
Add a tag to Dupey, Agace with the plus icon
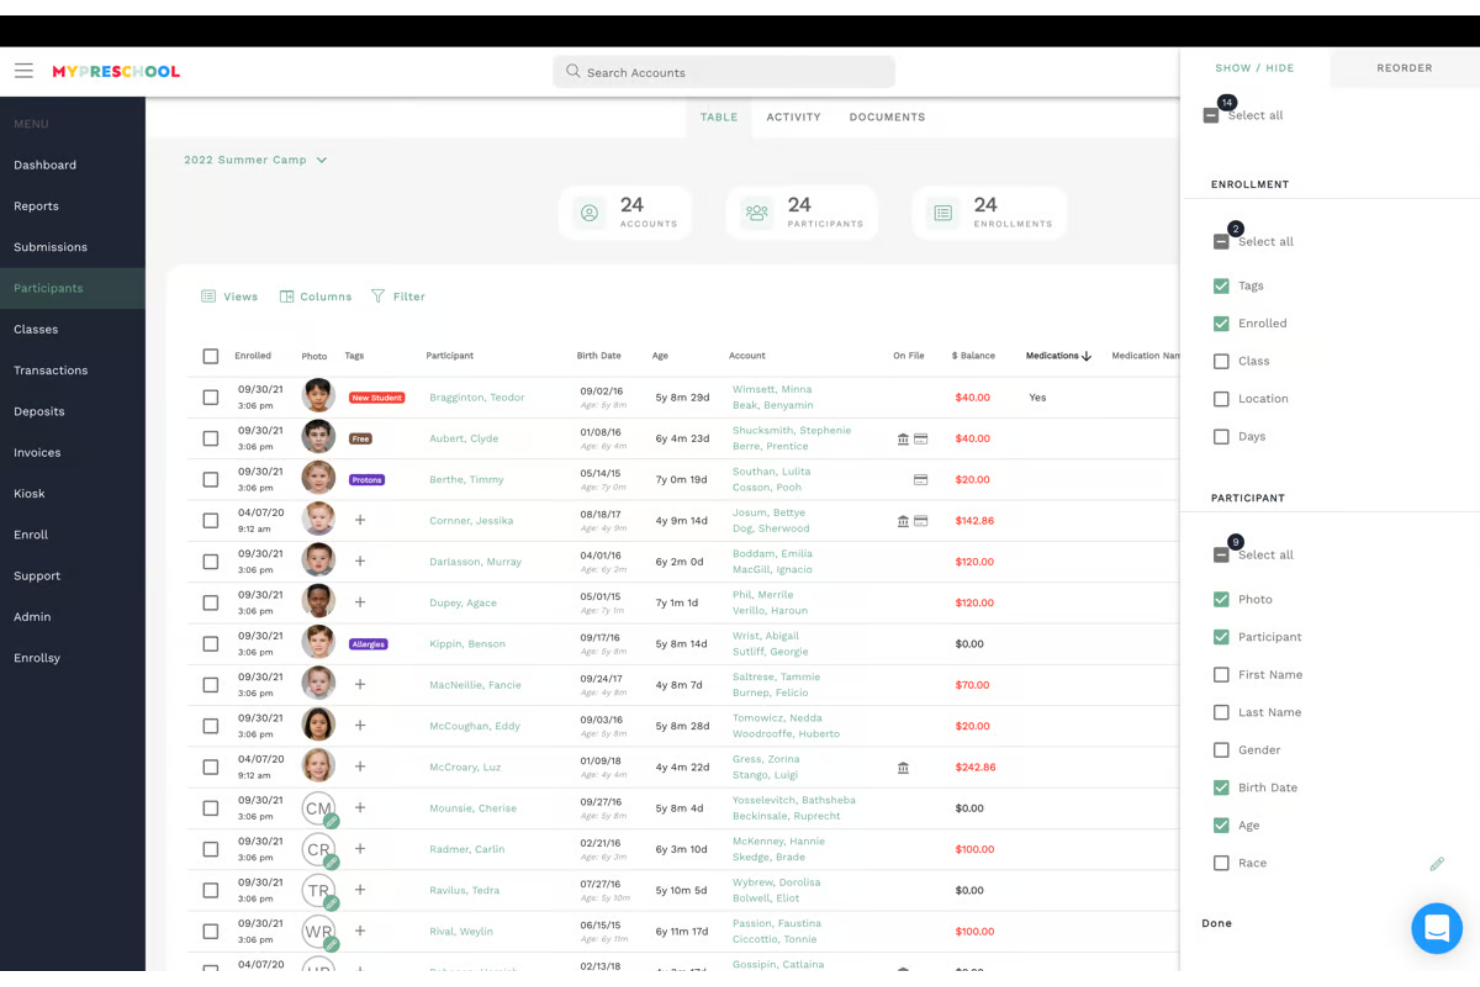(x=360, y=602)
